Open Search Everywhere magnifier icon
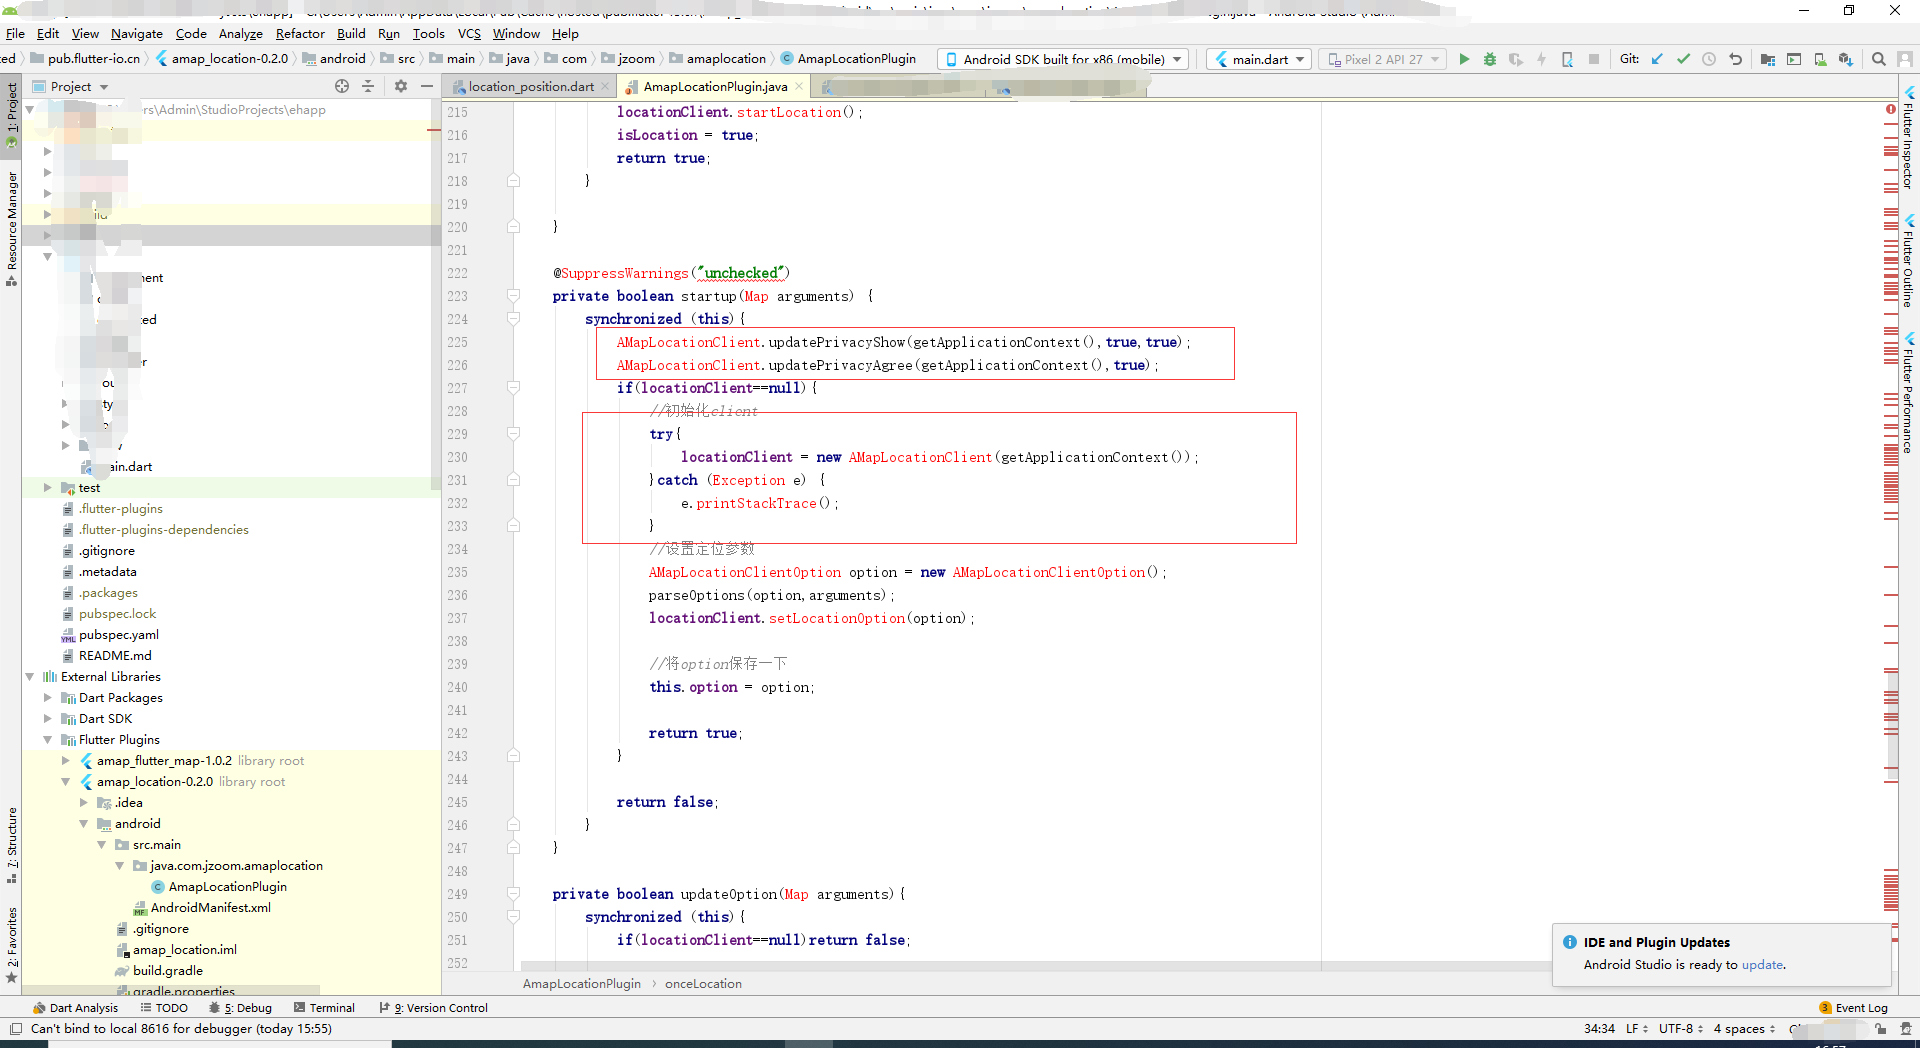 (1879, 59)
